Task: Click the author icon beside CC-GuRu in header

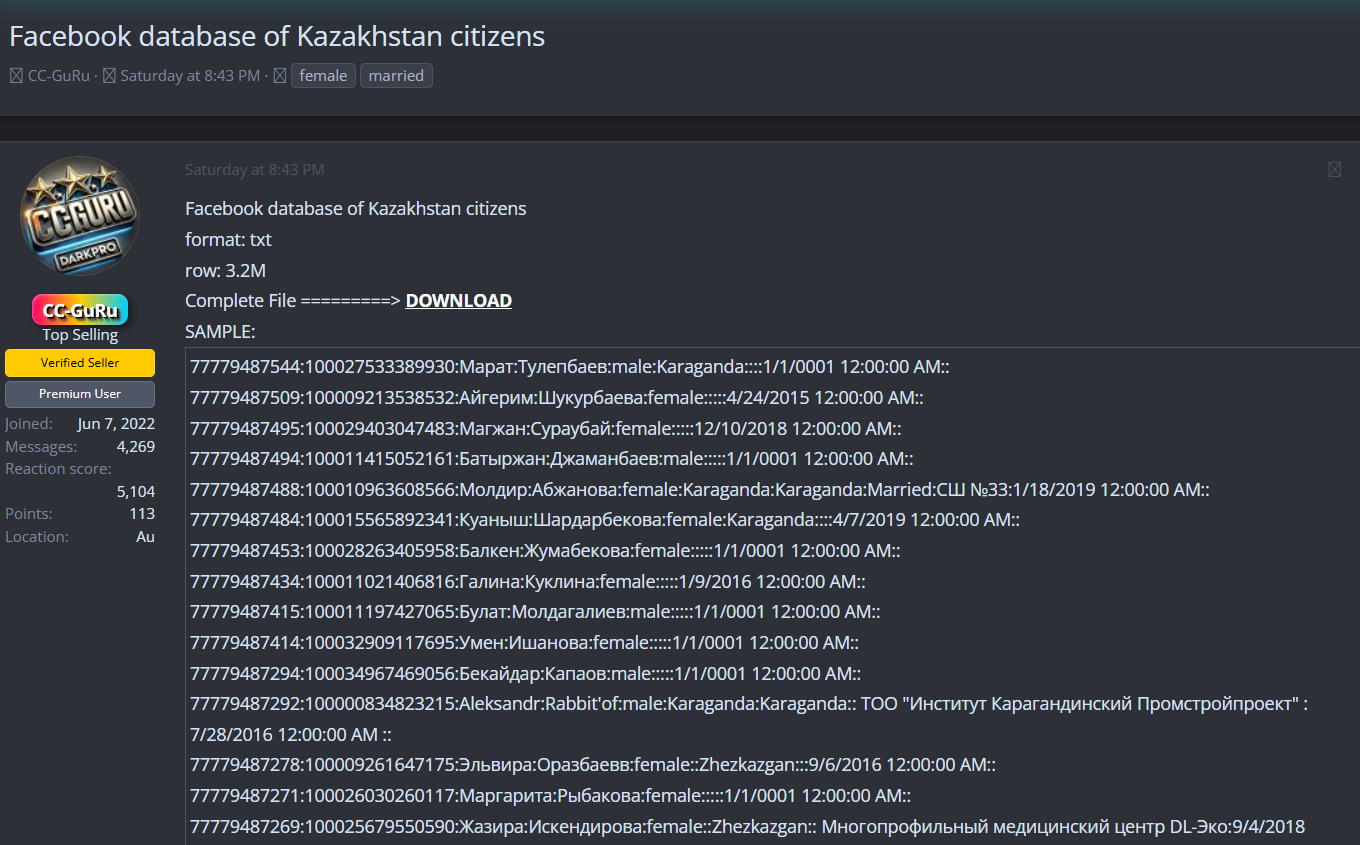Action: point(16,76)
